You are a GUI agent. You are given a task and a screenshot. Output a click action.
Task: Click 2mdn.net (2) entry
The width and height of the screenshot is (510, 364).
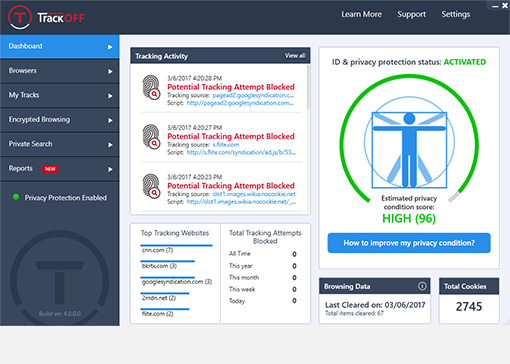pos(159,298)
